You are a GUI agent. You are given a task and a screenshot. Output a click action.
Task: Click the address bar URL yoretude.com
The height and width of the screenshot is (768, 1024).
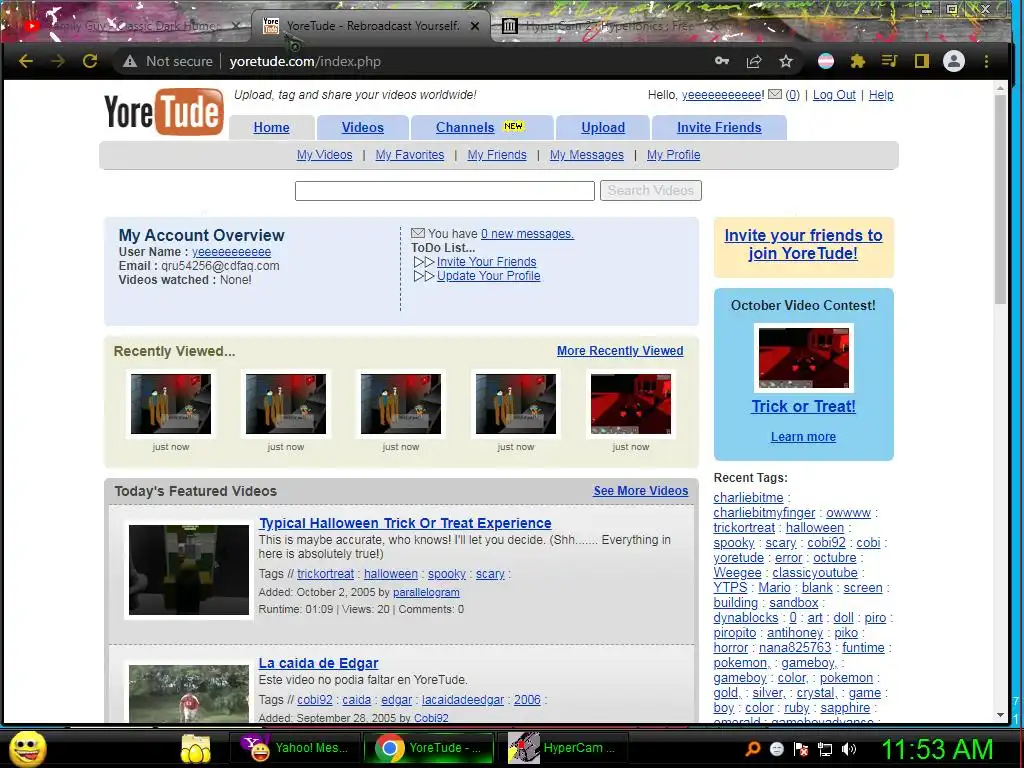pyautogui.click(x=305, y=61)
